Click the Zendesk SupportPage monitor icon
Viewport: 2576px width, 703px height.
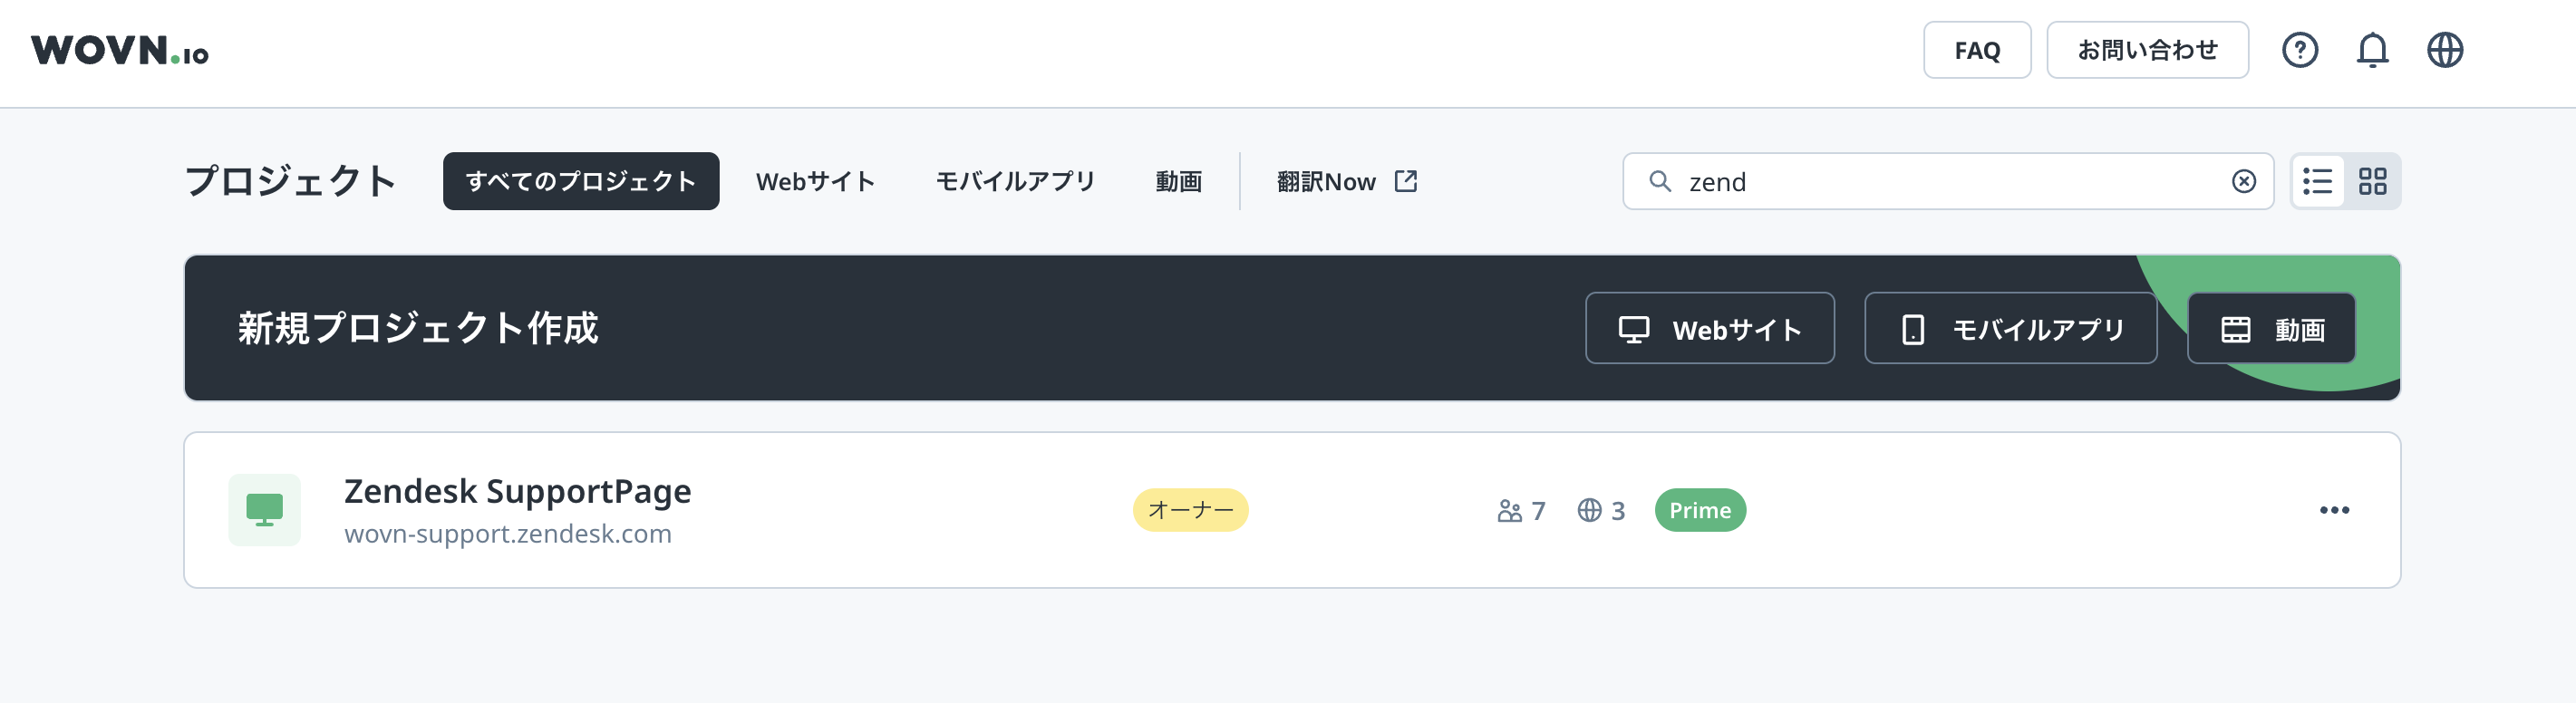coord(264,510)
